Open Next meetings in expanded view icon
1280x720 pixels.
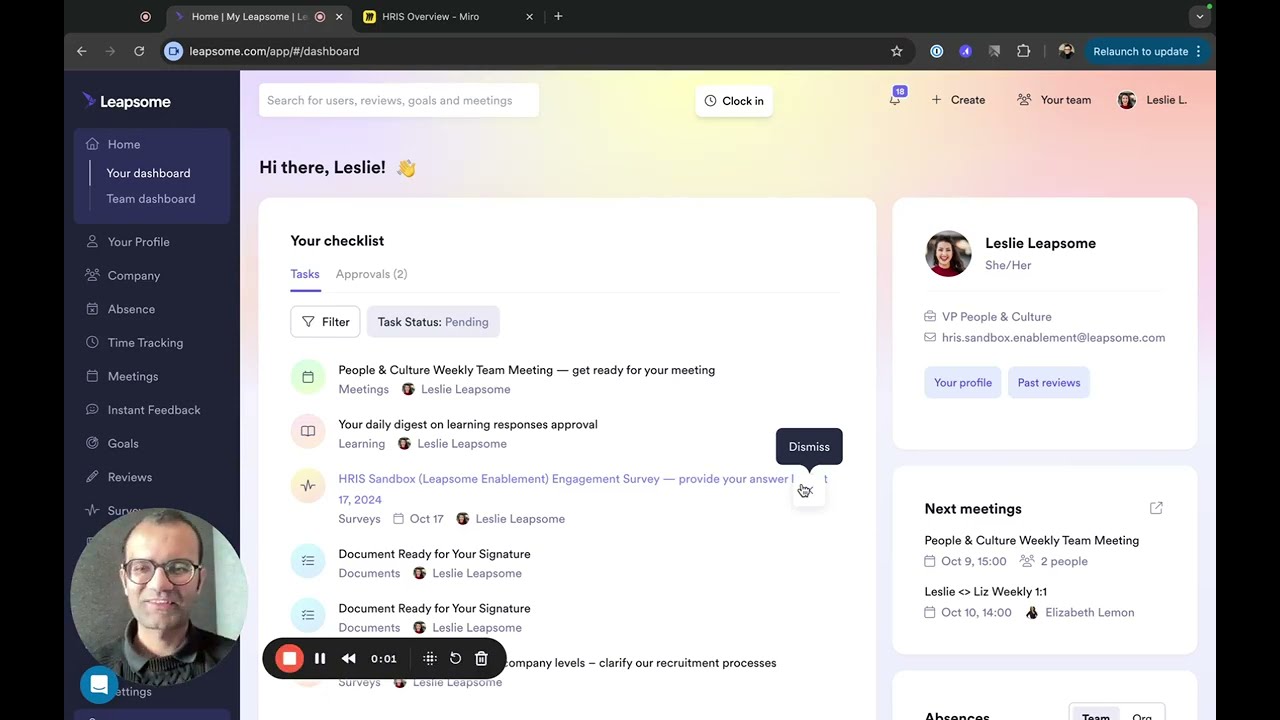coord(1156,508)
